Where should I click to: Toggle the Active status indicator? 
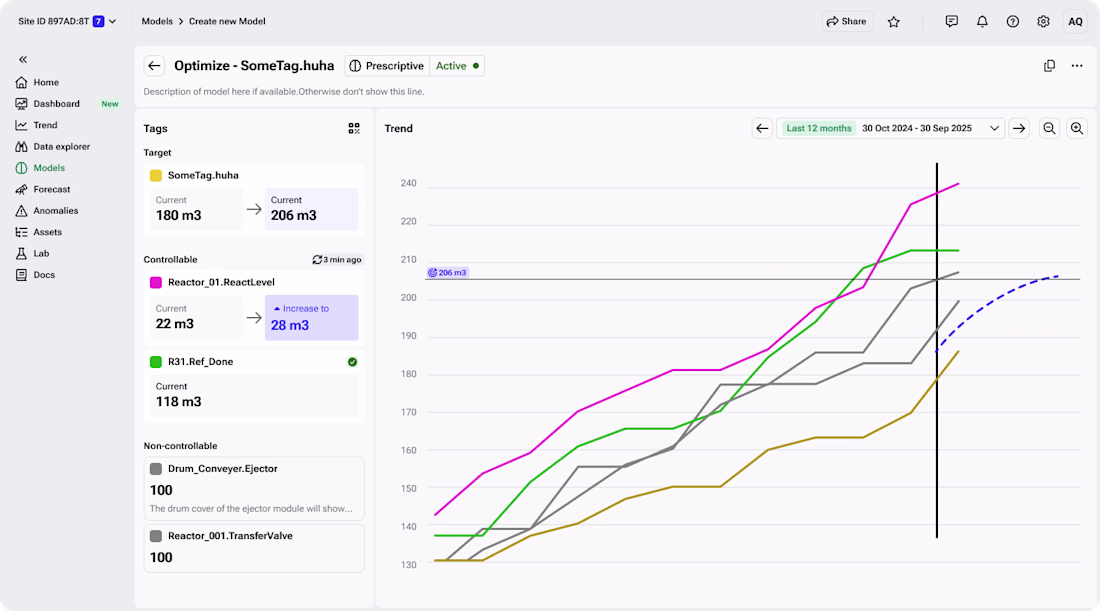tap(457, 66)
